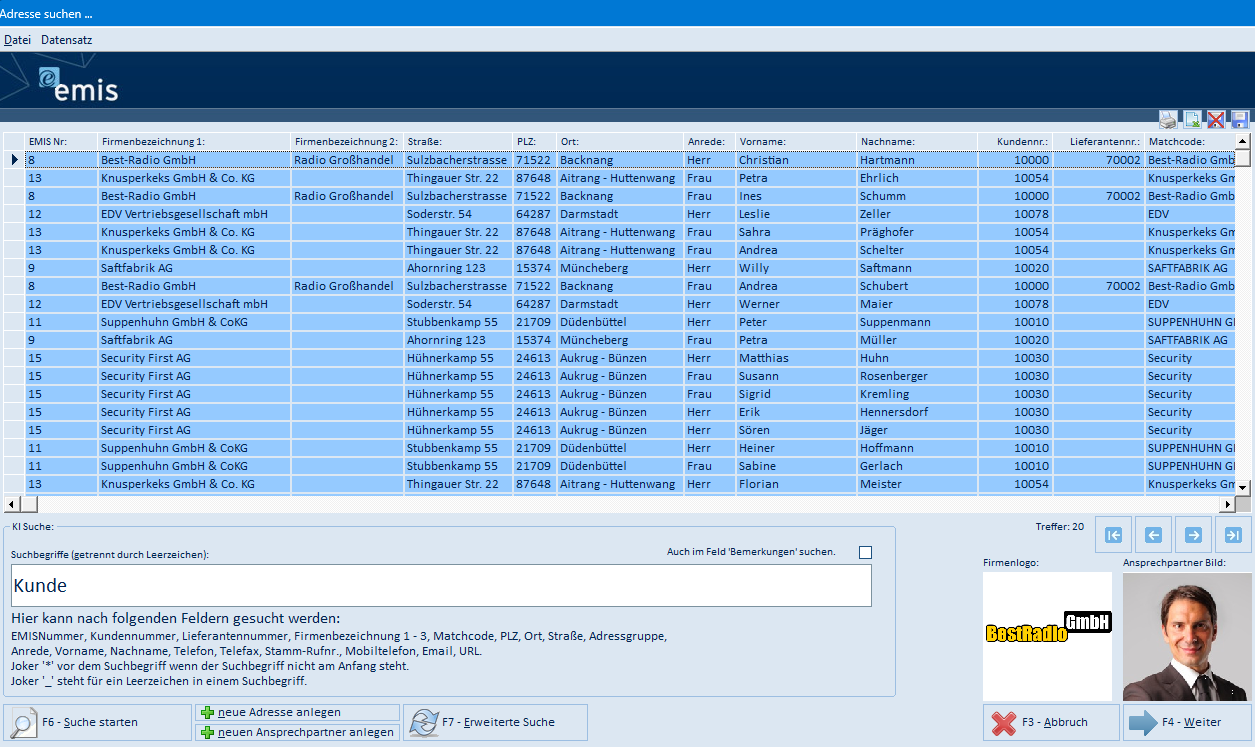Select the cell 'Meister'
The width and height of the screenshot is (1255, 747).
tap(917, 484)
